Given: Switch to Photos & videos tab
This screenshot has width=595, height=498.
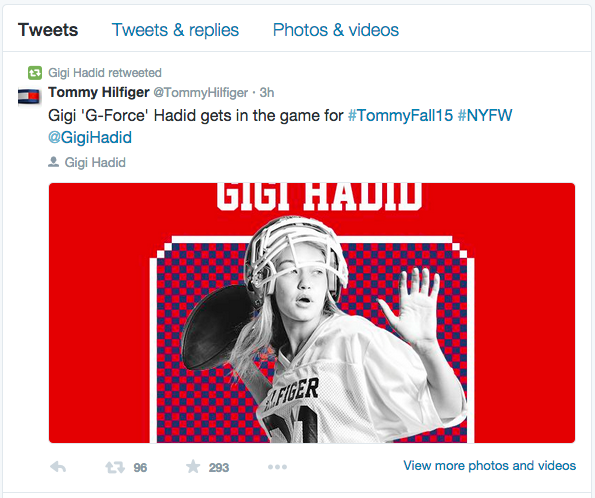Looking at the screenshot, I should coord(336,30).
